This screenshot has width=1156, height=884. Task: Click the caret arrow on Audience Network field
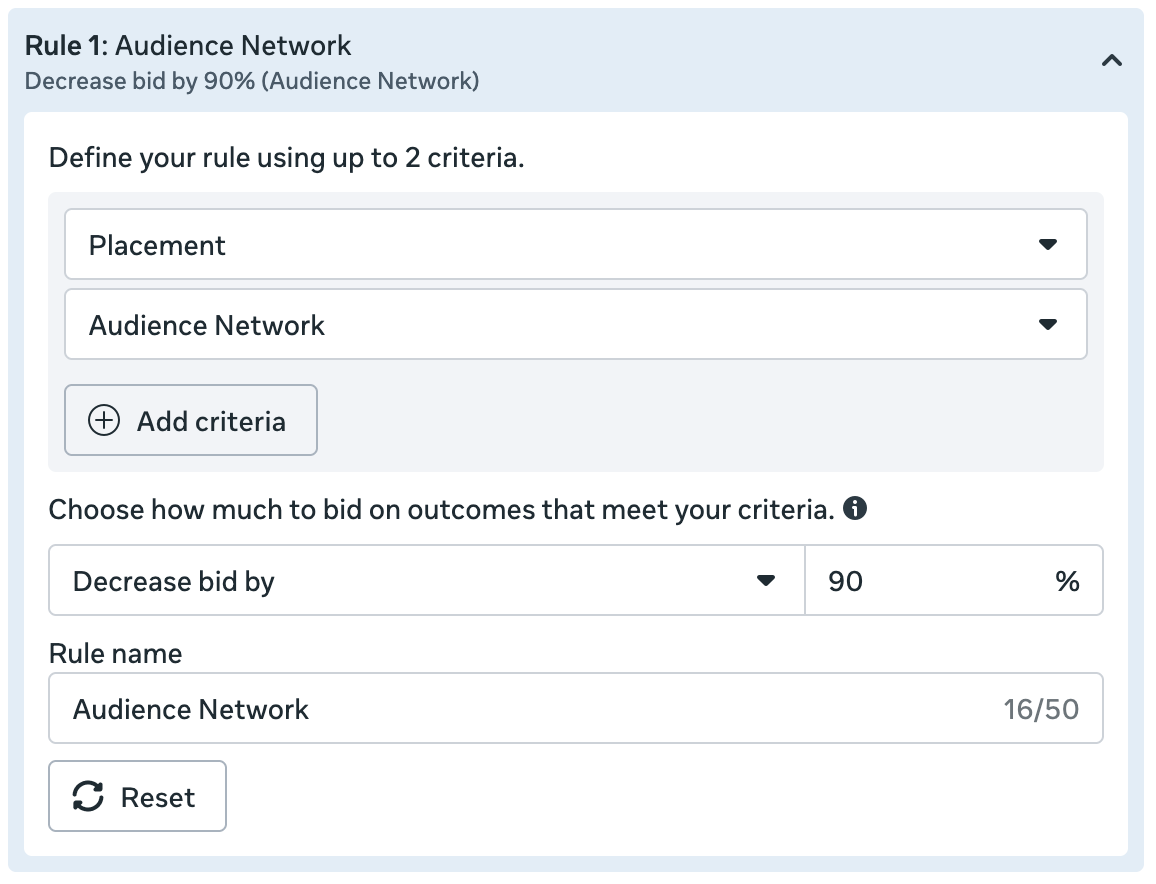[x=1047, y=325]
